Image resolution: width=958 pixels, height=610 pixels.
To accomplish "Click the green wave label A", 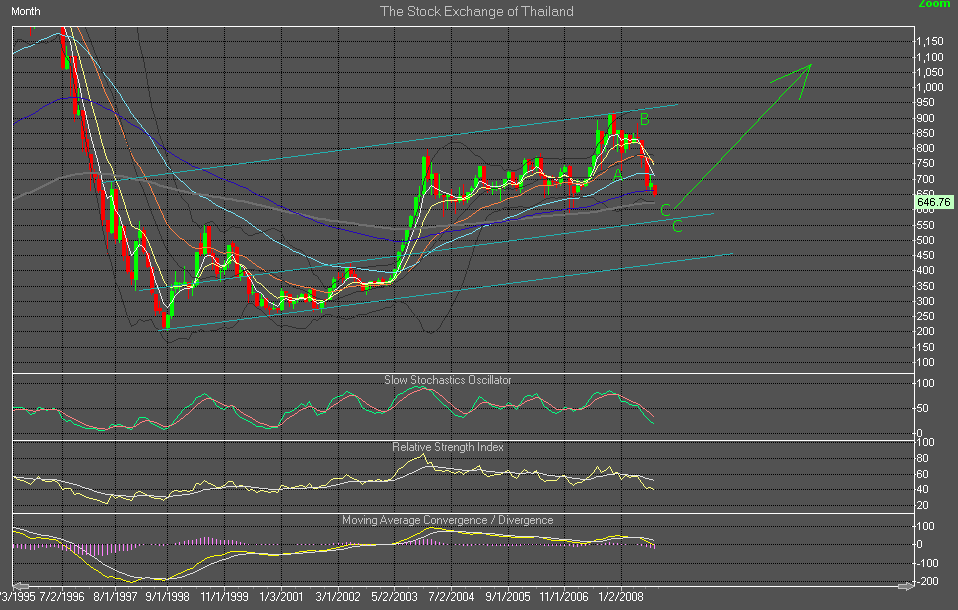I will [618, 175].
